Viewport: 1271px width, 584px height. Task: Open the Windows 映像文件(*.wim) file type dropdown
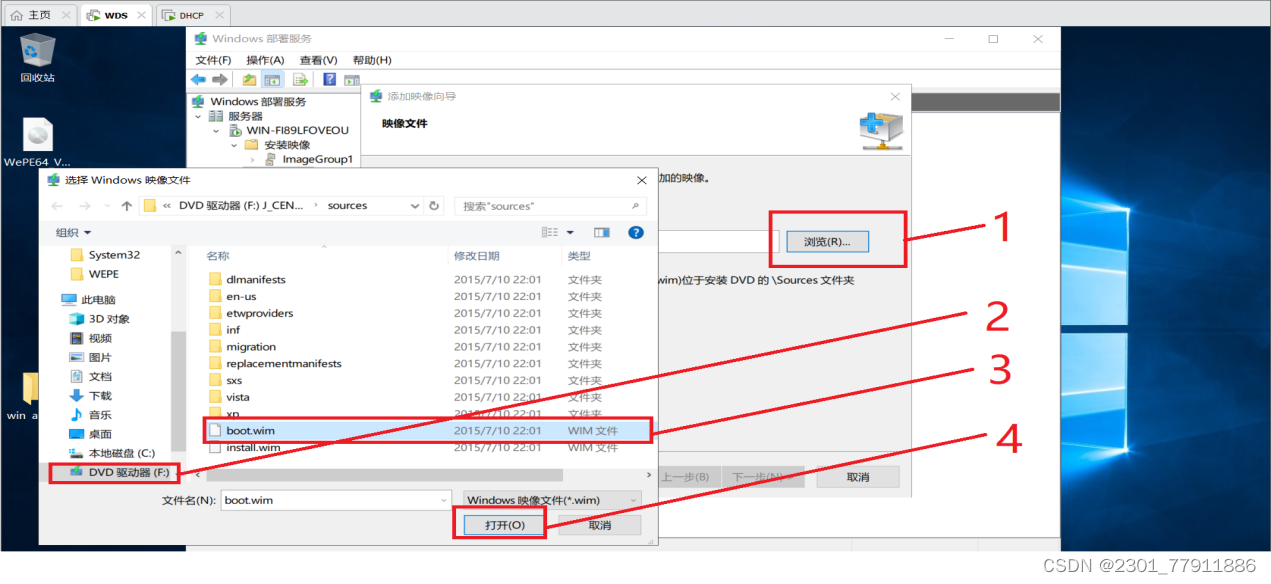tap(552, 500)
